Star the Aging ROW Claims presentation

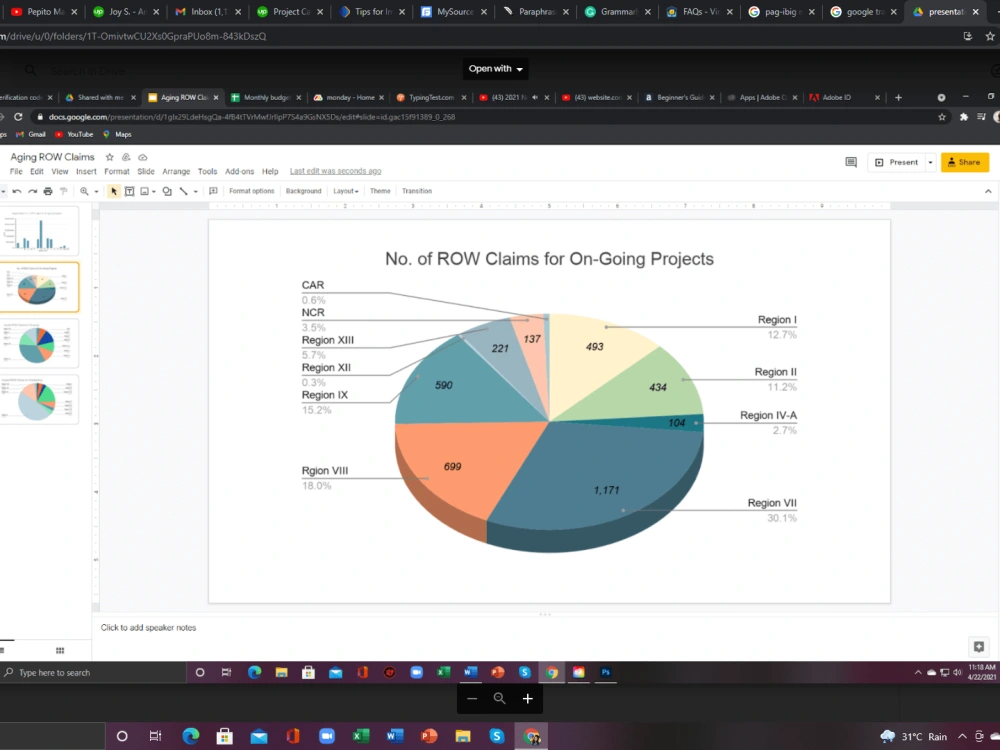[x=109, y=157]
